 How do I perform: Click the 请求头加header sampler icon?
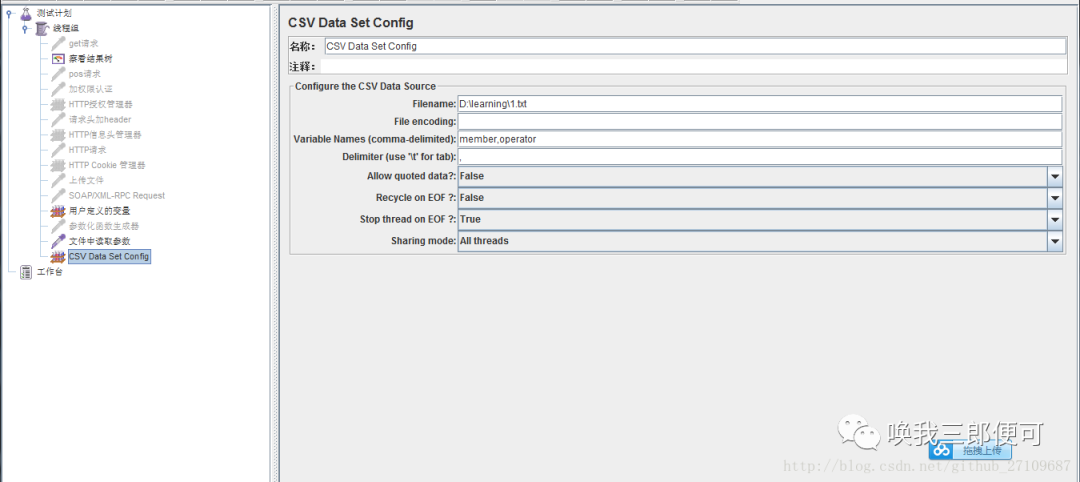59,119
